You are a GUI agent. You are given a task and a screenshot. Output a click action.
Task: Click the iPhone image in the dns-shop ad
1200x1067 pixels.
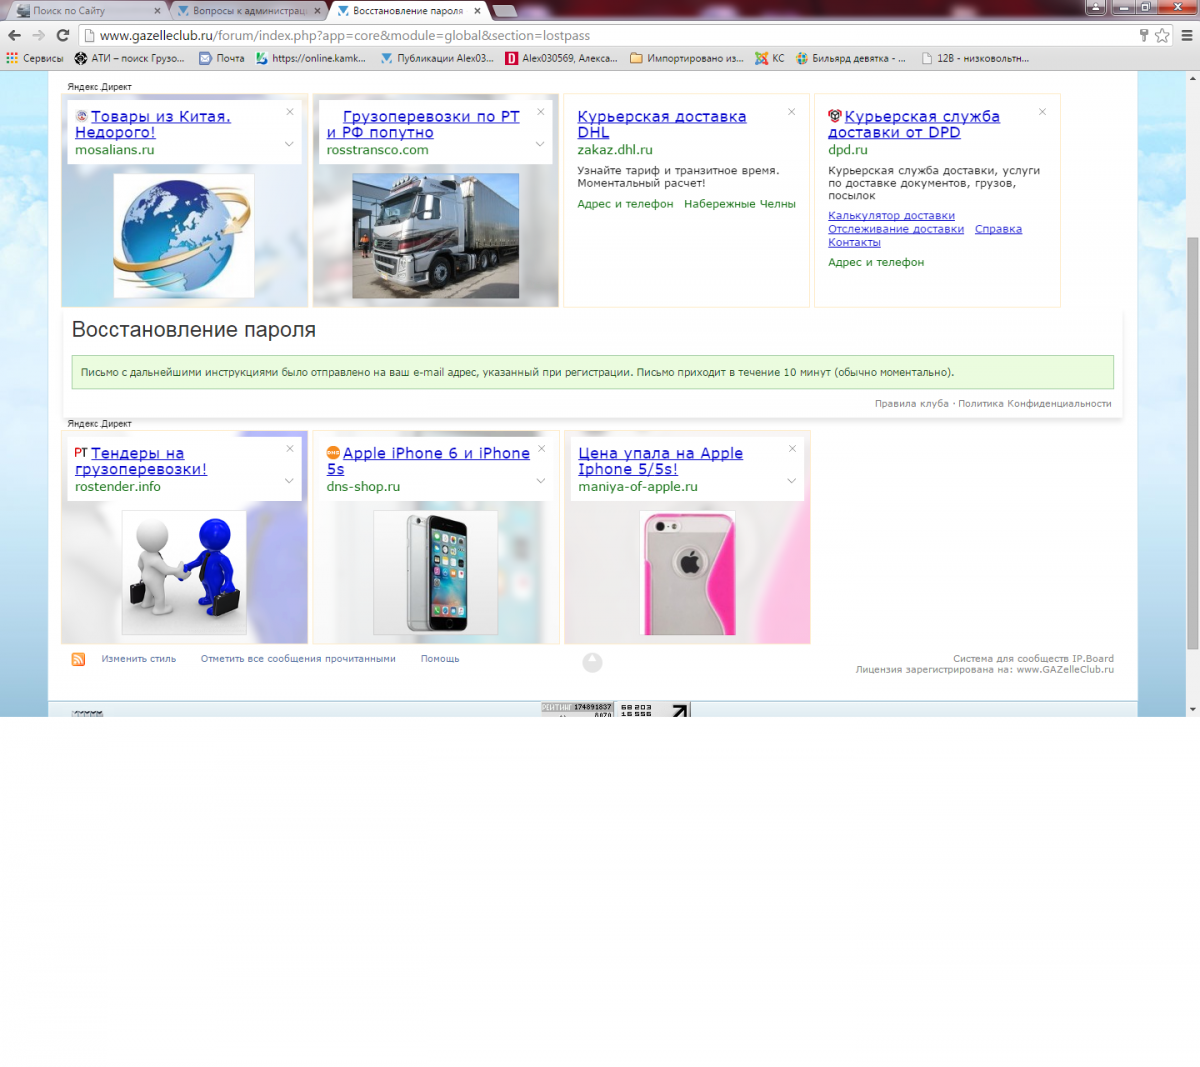pyautogui.click(x=436, y=573)
